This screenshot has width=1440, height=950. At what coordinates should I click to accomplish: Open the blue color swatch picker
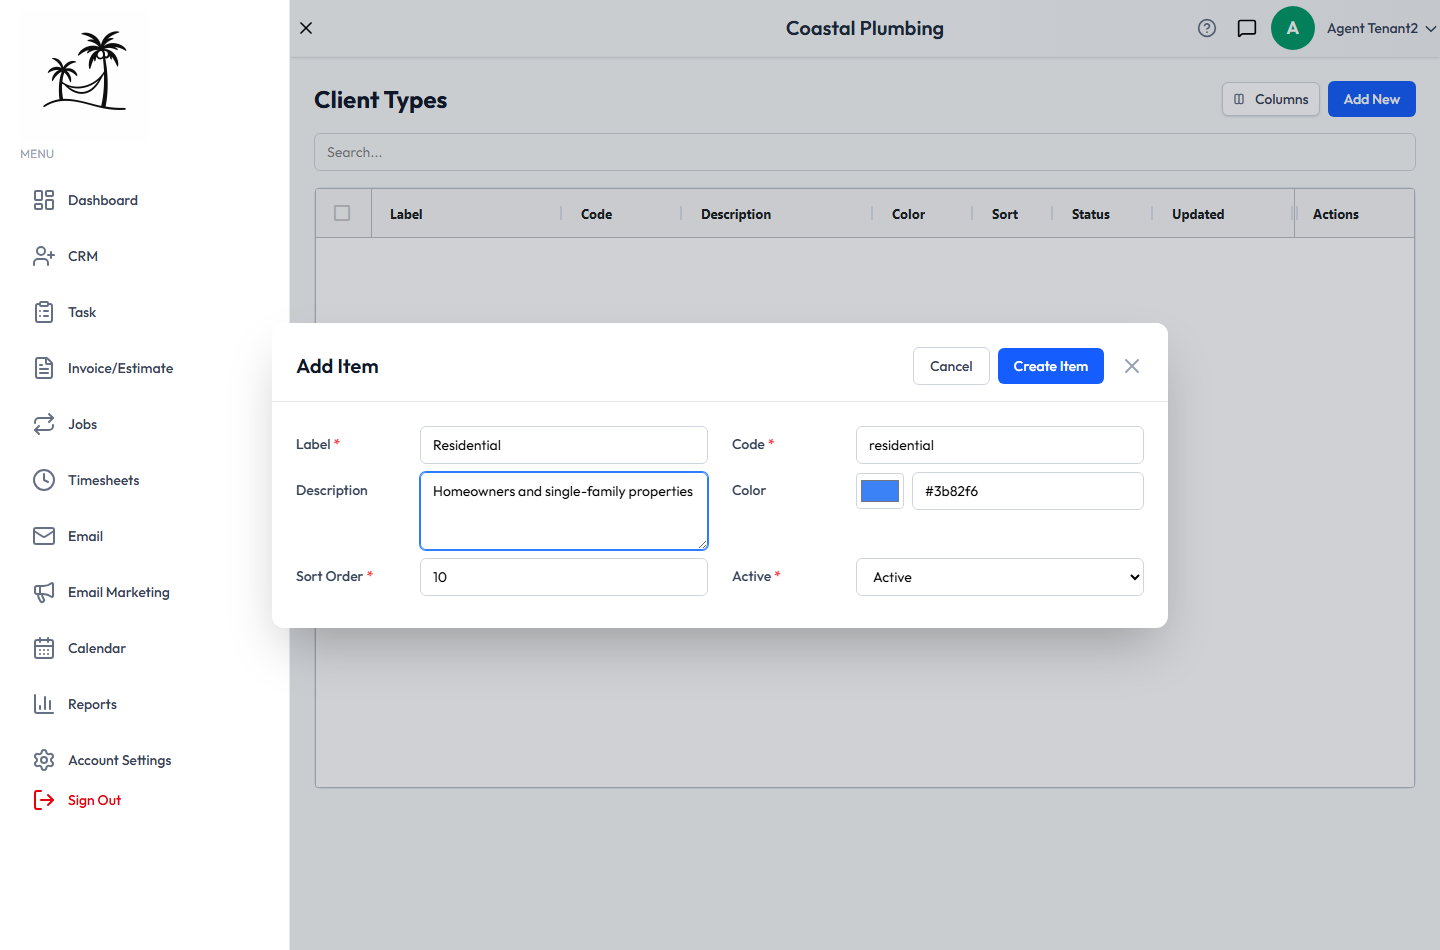click(x=880, y=491)
